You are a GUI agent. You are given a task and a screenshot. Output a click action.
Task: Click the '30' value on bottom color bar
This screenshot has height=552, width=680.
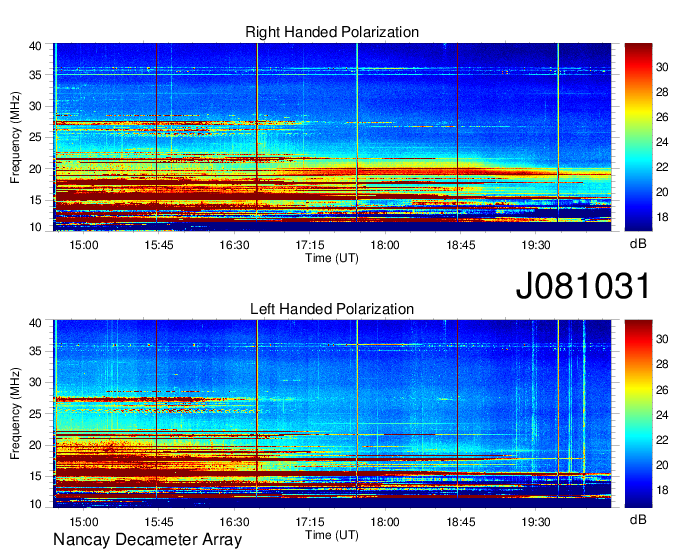click(x=662, y=339)
